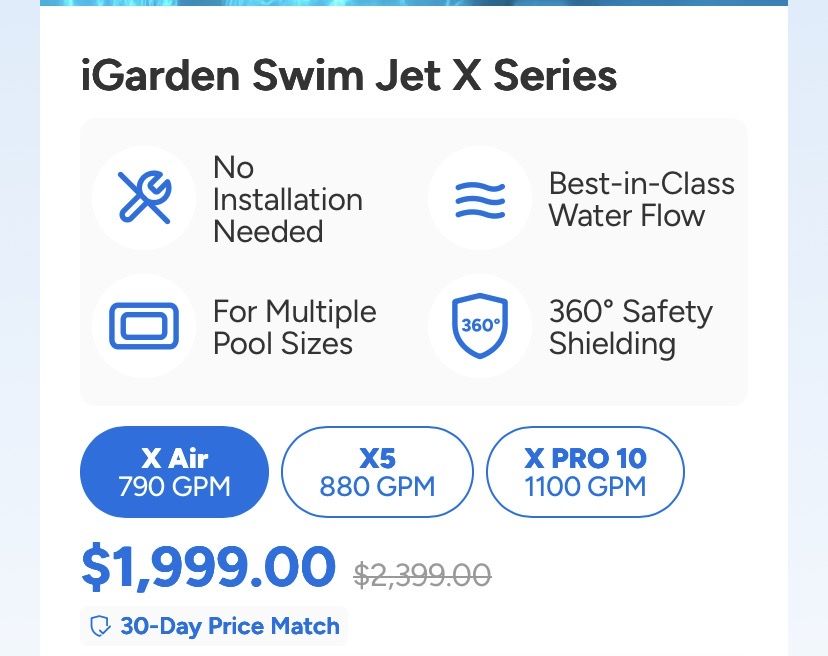This screenshot has width=828, height=656.
Task: Choose the X PRO 10 1100 GPM variant
Action: (585, 472)
